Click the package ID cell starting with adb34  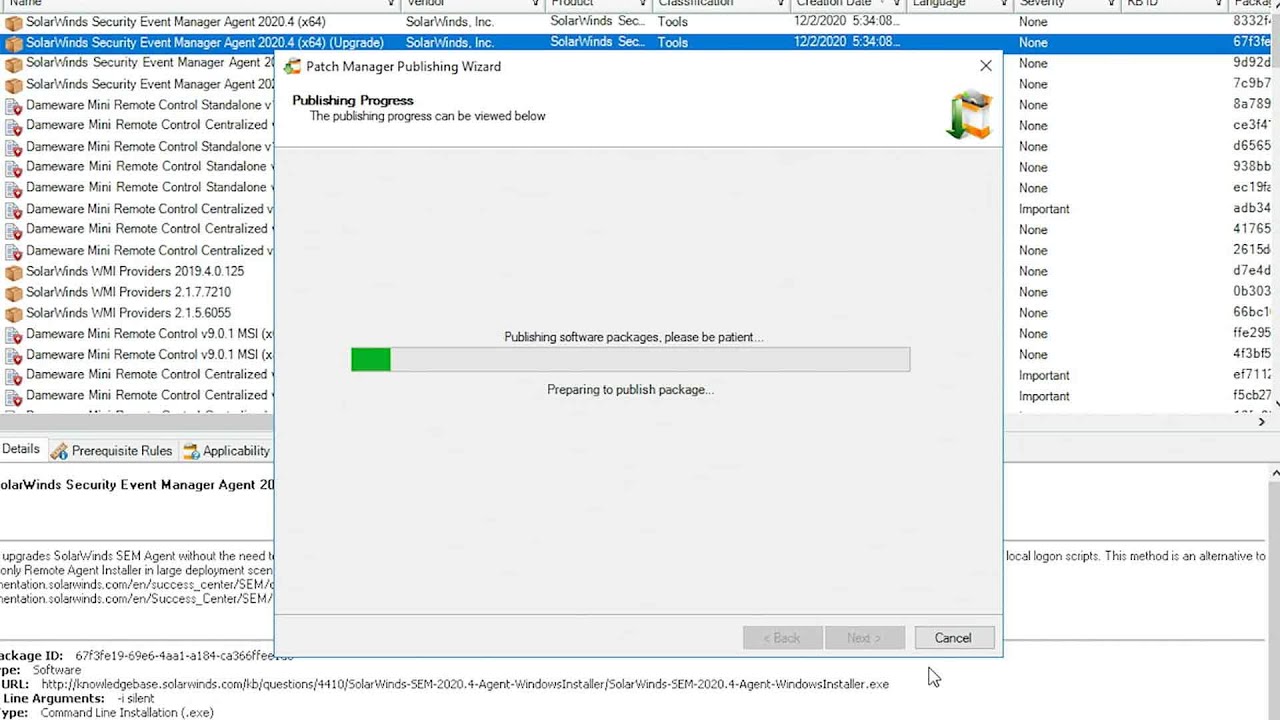point(1253,209)
